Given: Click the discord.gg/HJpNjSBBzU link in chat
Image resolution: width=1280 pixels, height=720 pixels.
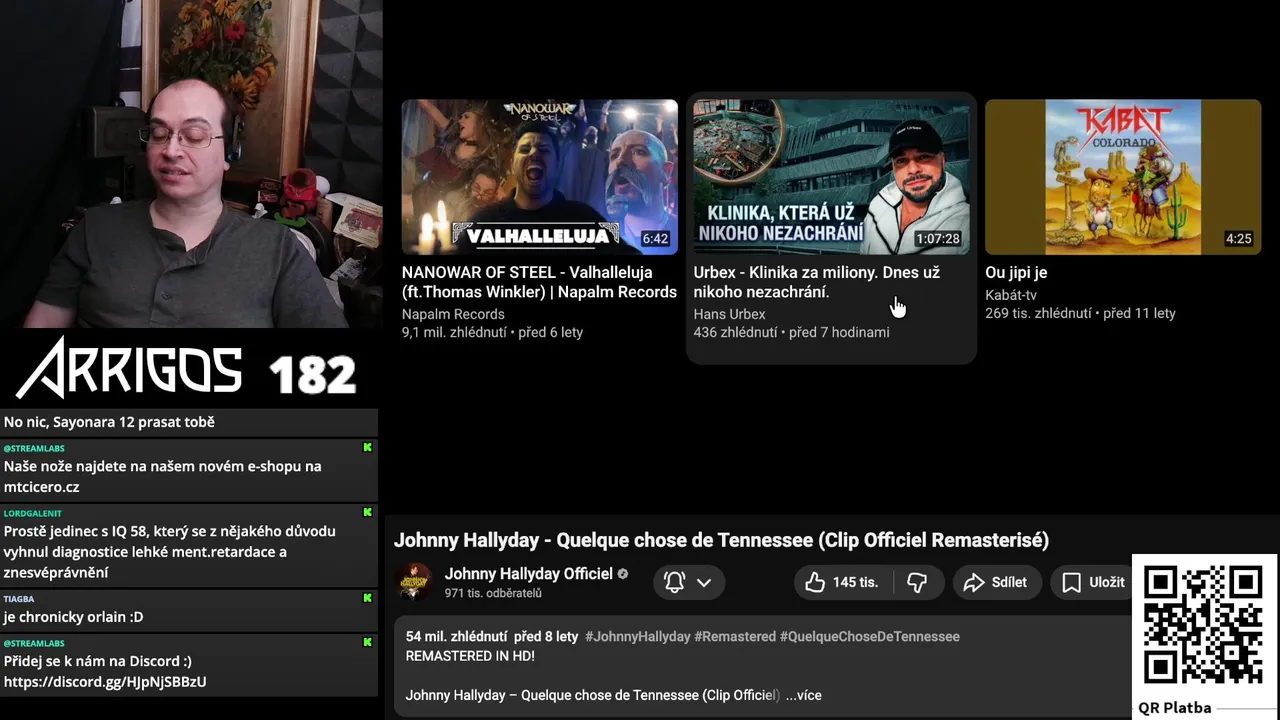Looking at the screenshot, I should tap(105, 682).
